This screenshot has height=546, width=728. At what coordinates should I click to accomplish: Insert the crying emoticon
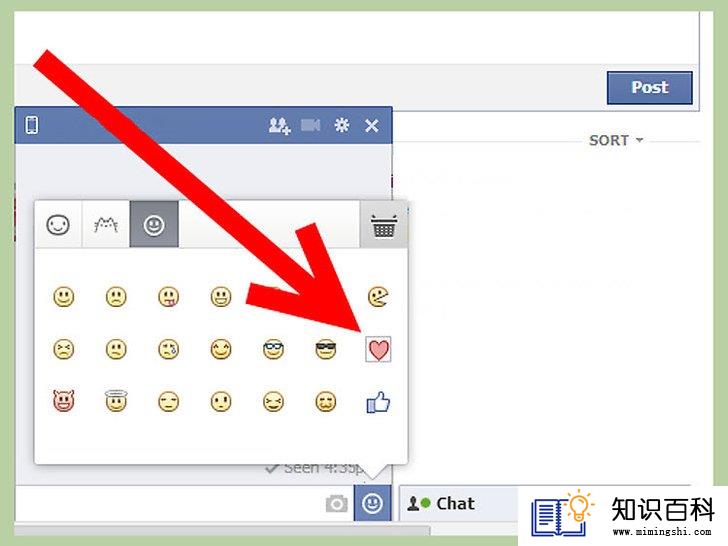coord(169,349)
